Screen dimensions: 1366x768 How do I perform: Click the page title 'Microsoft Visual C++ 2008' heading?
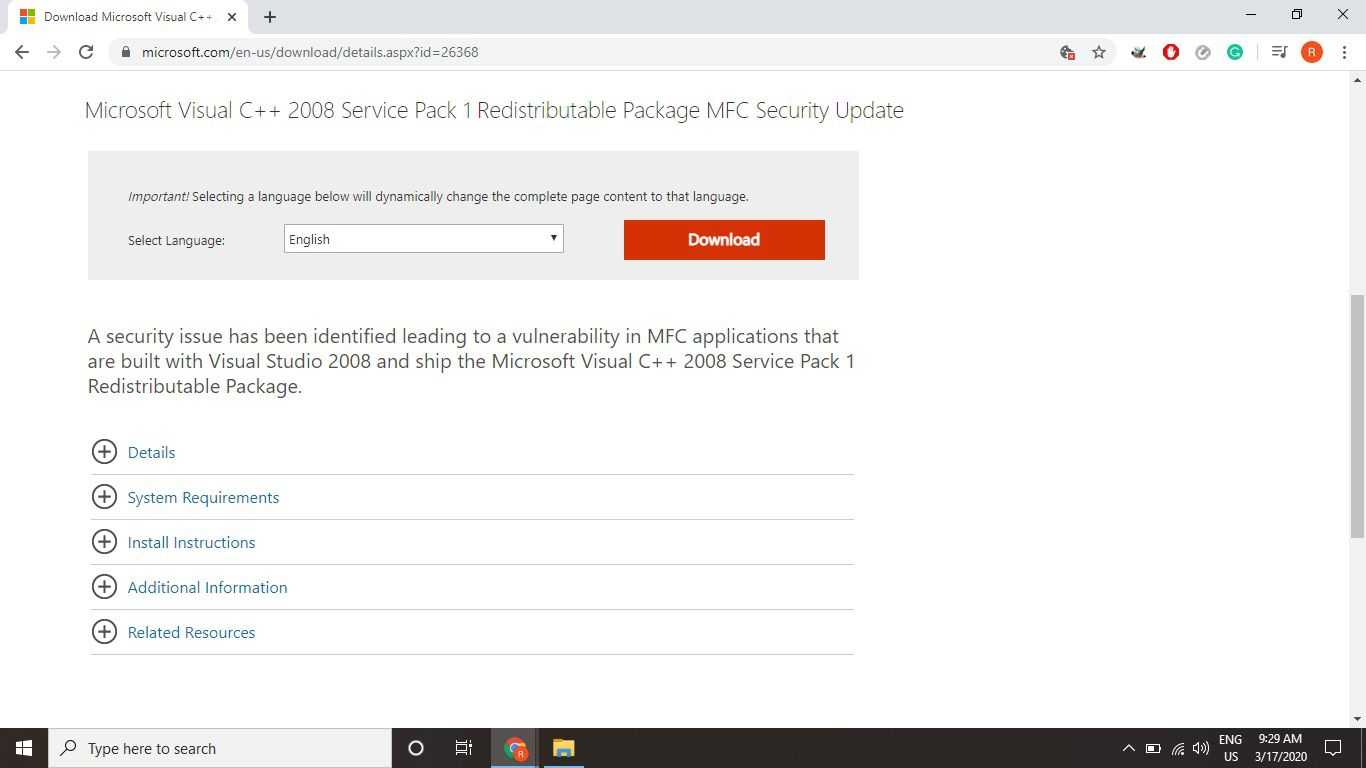point(494,110)
